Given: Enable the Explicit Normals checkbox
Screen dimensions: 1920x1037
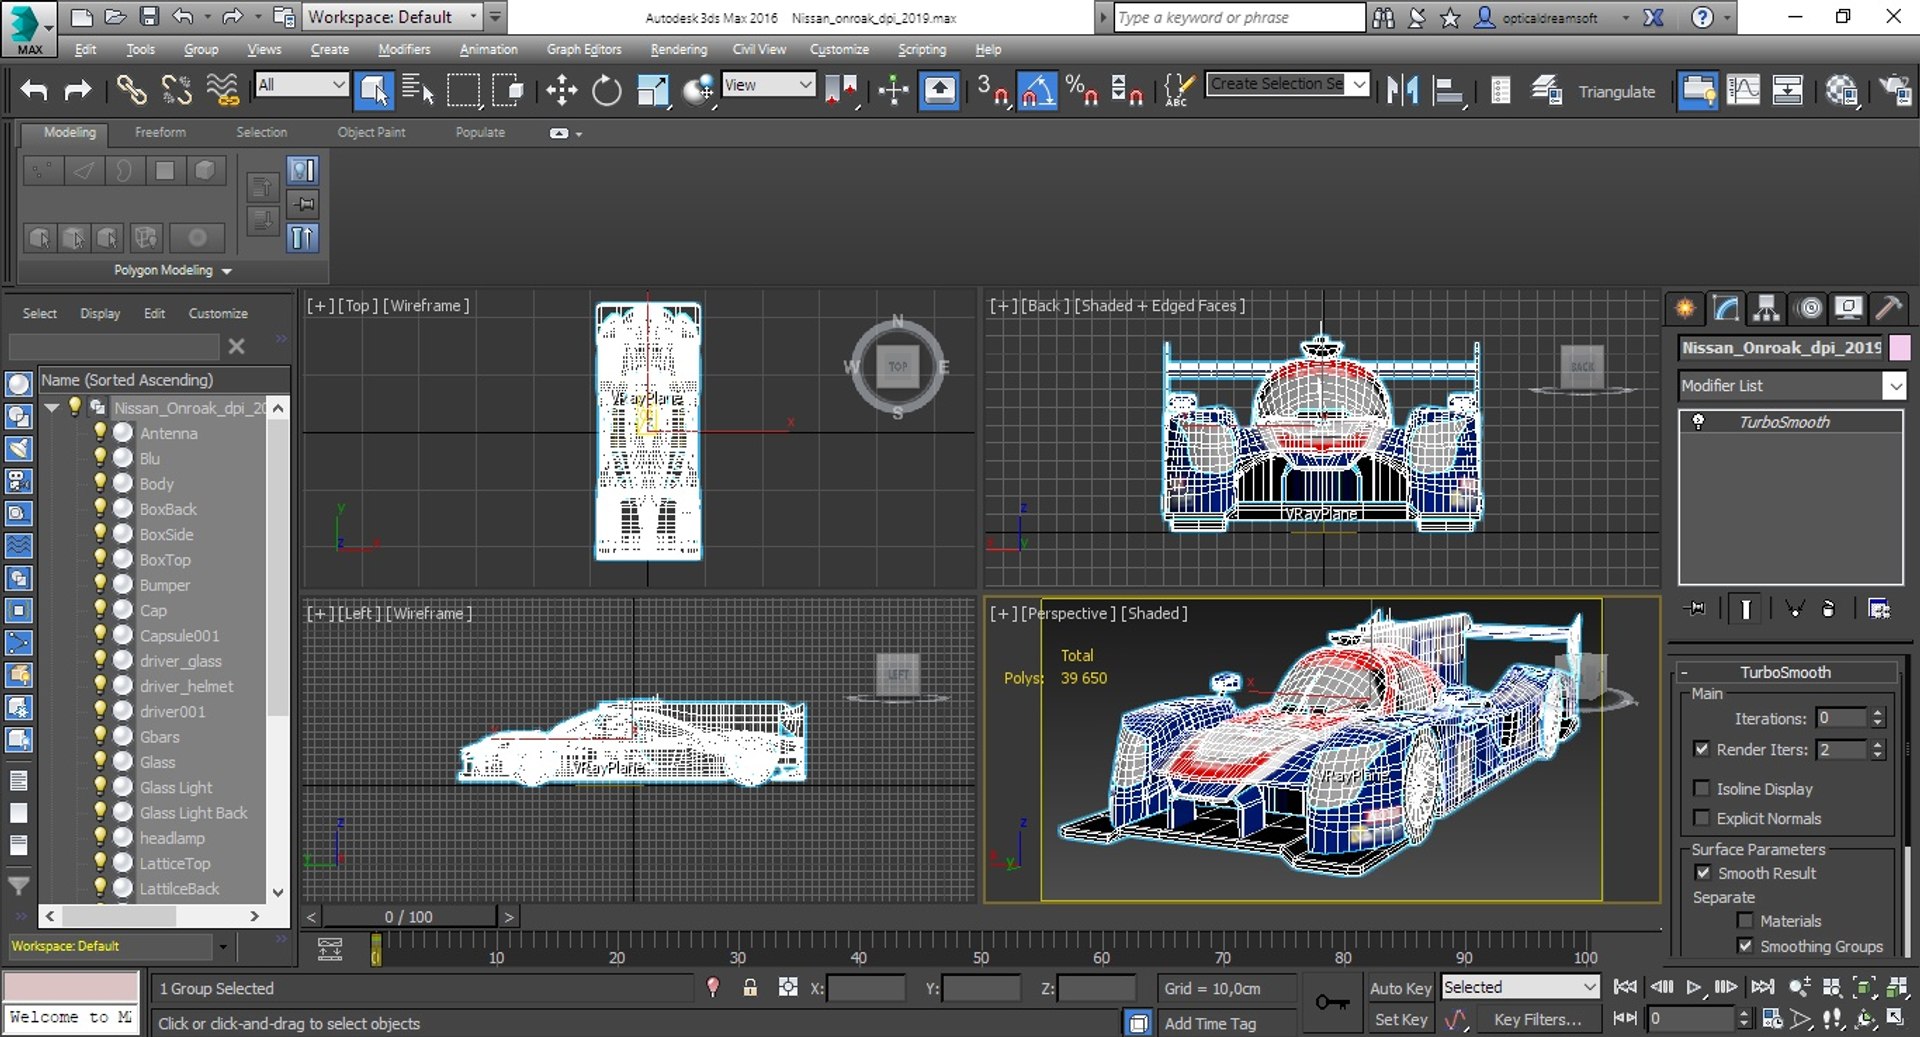Looking at the screenshot, I should tap(1701, 817).
